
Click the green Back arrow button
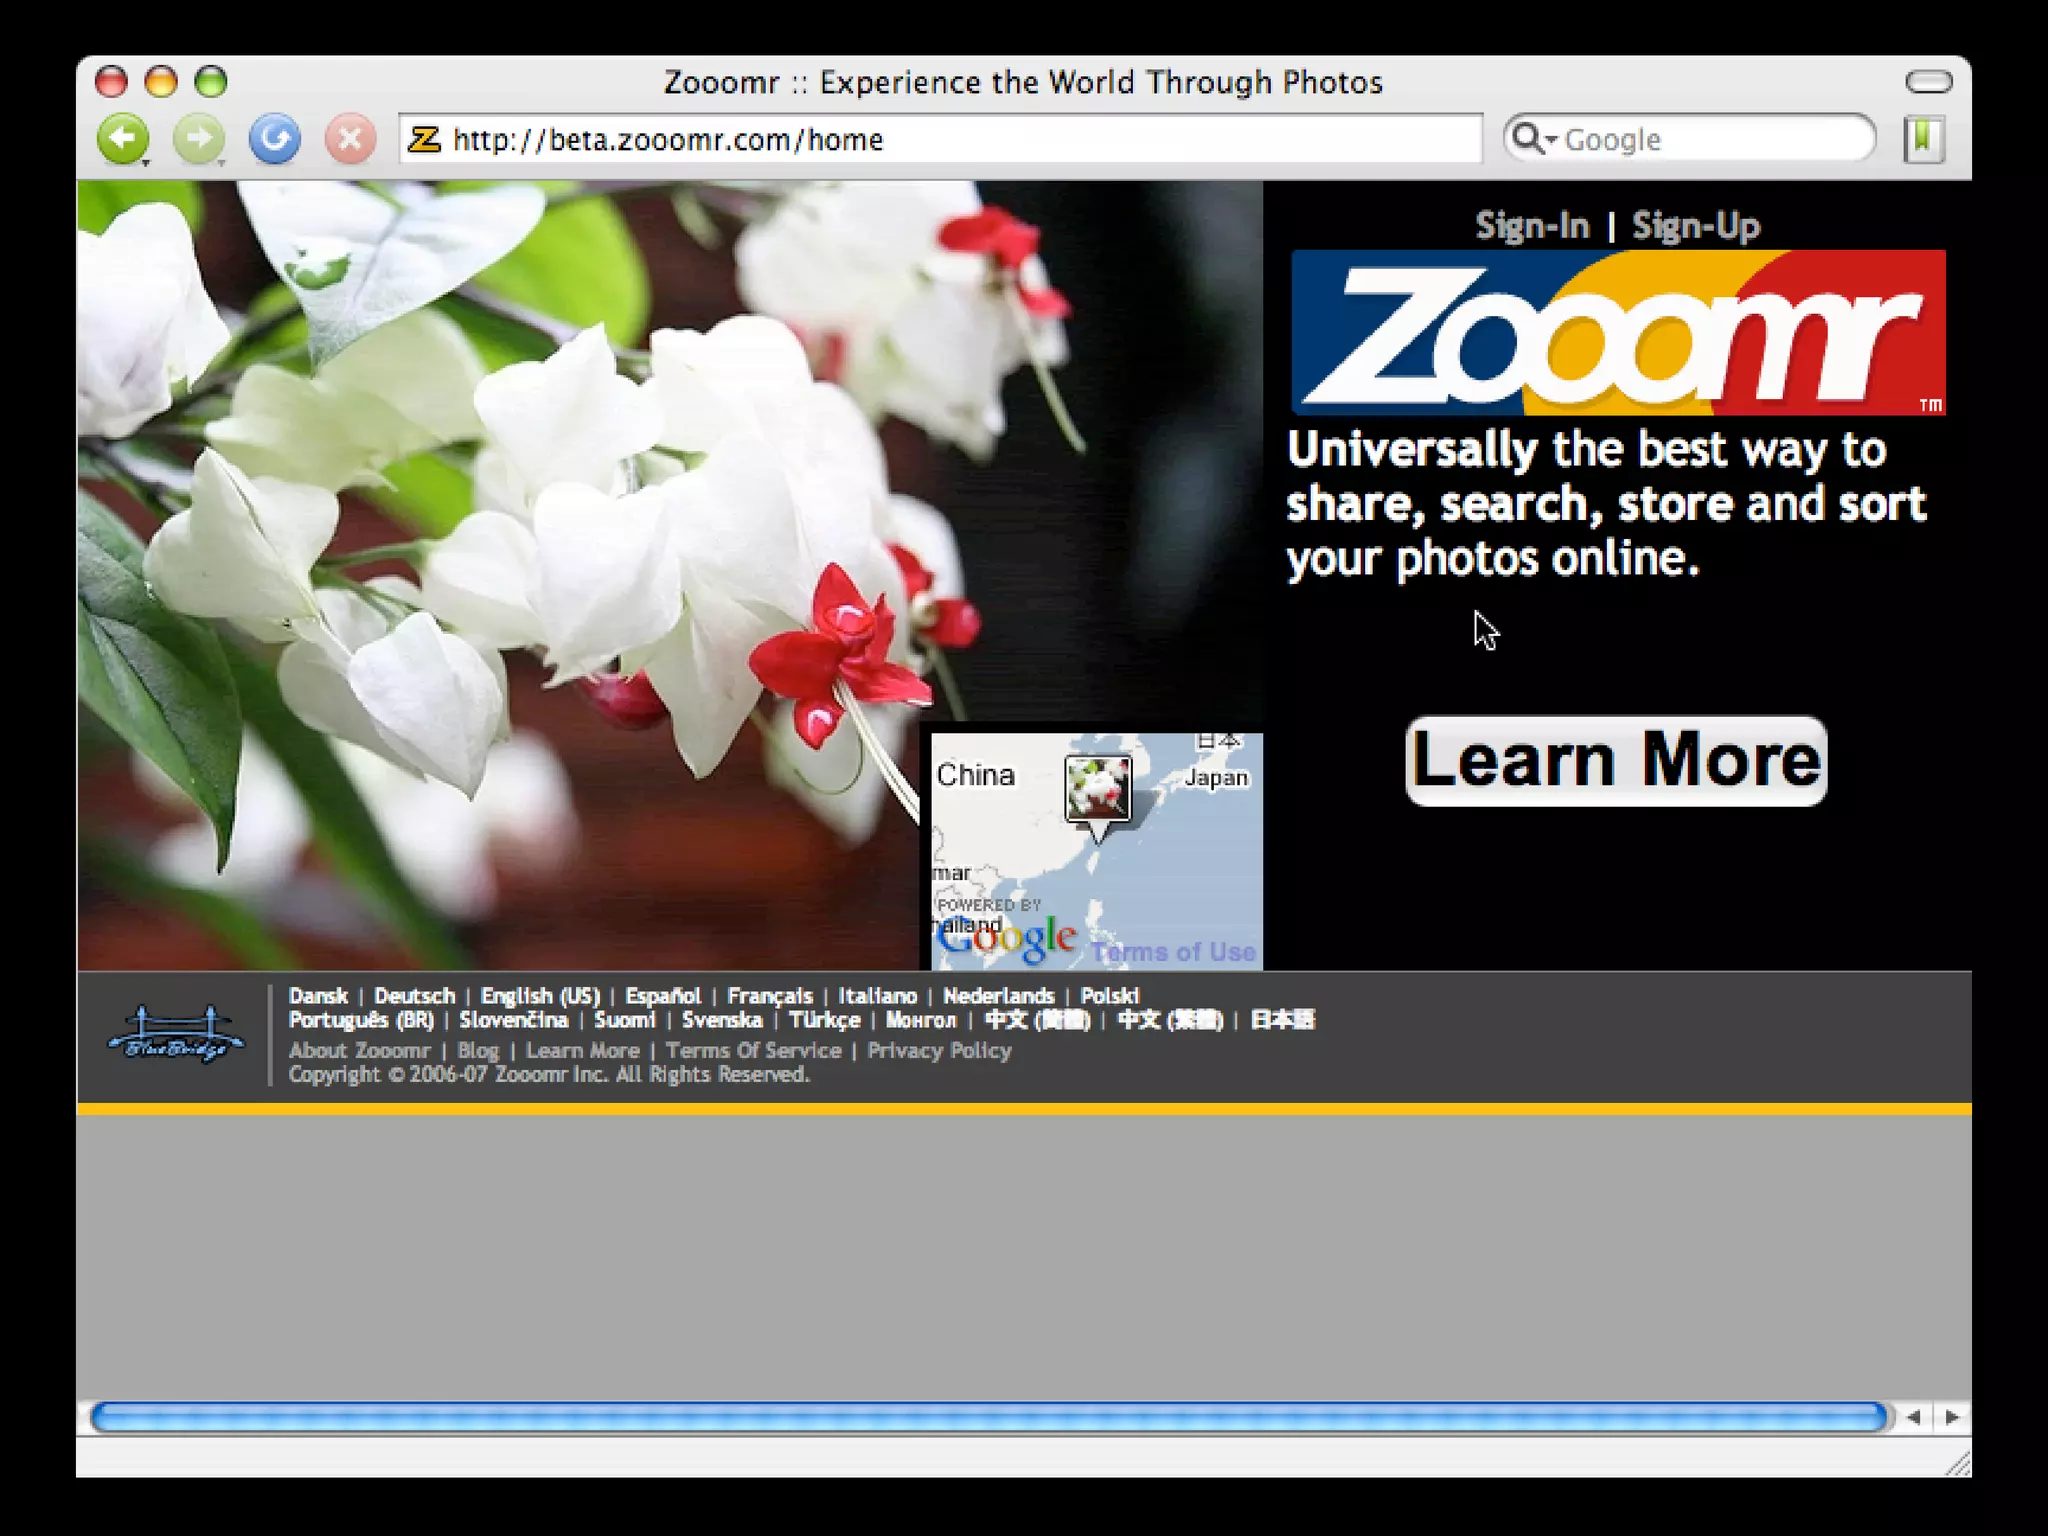point(122,138)
